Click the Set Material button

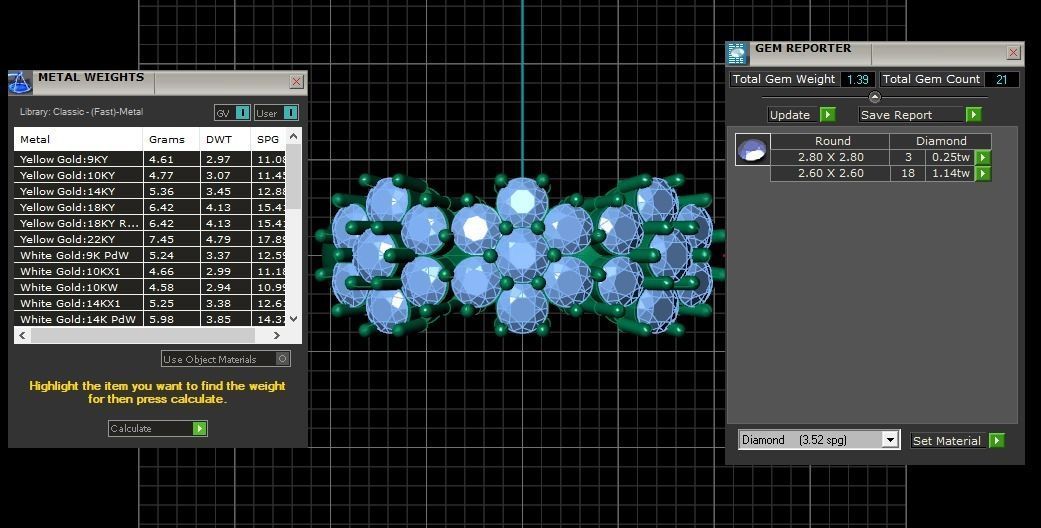tap(957, 440)
